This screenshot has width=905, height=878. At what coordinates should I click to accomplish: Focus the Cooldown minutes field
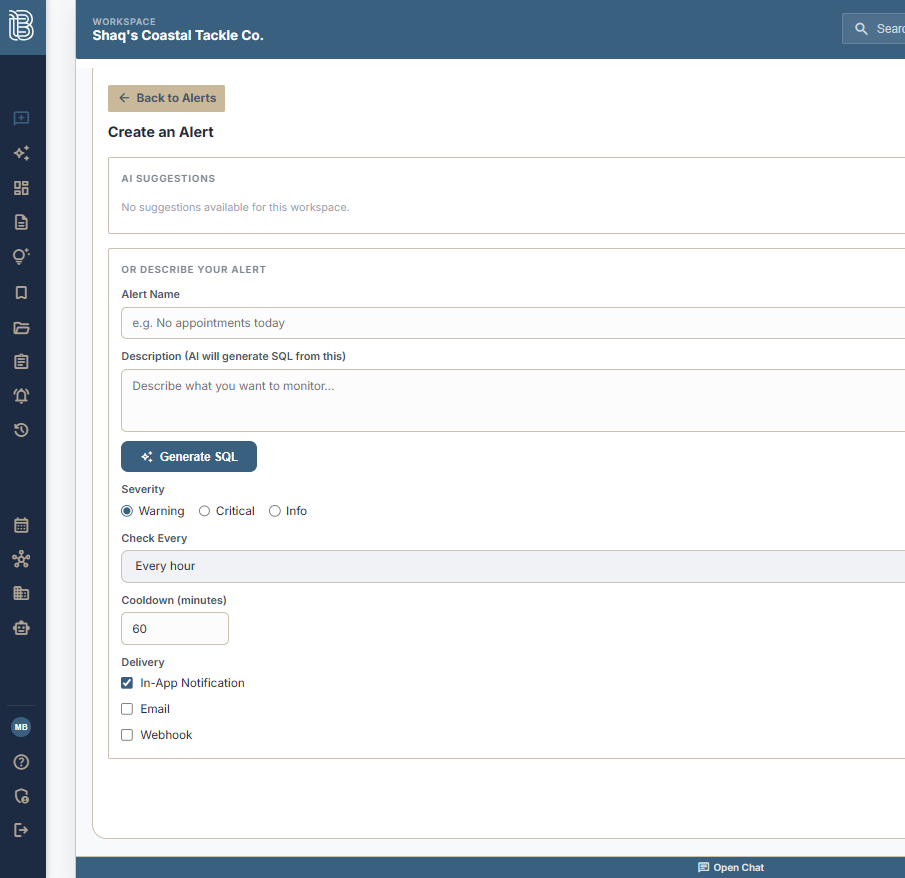(x=175, y=629)
